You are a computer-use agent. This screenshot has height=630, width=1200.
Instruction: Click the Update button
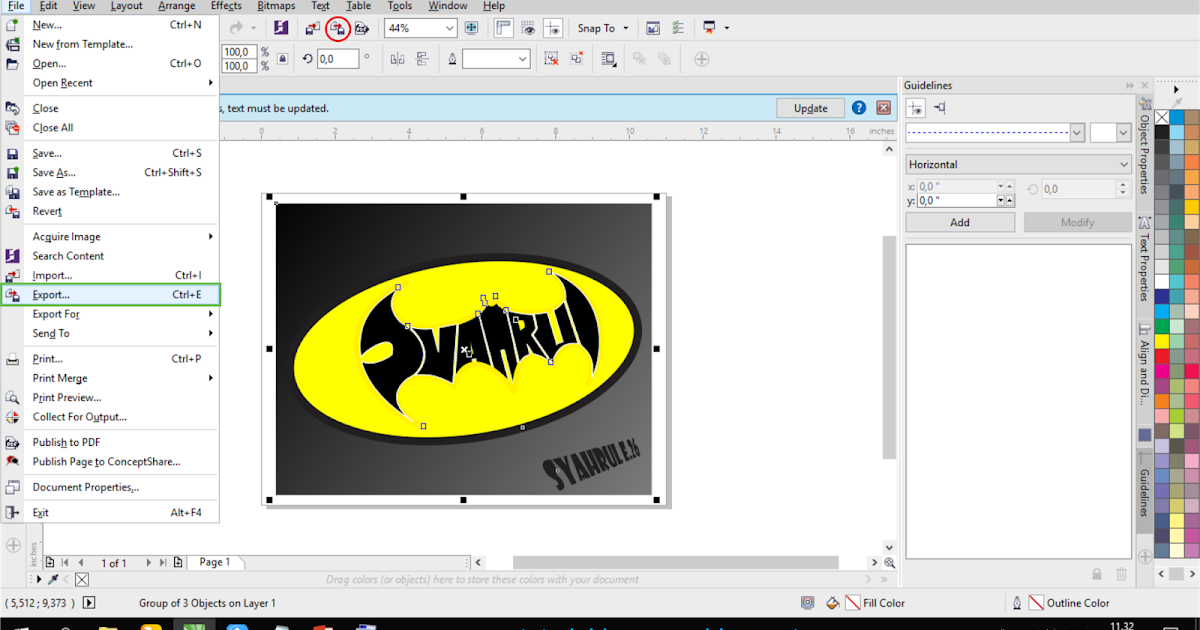(x=810, y=108)
